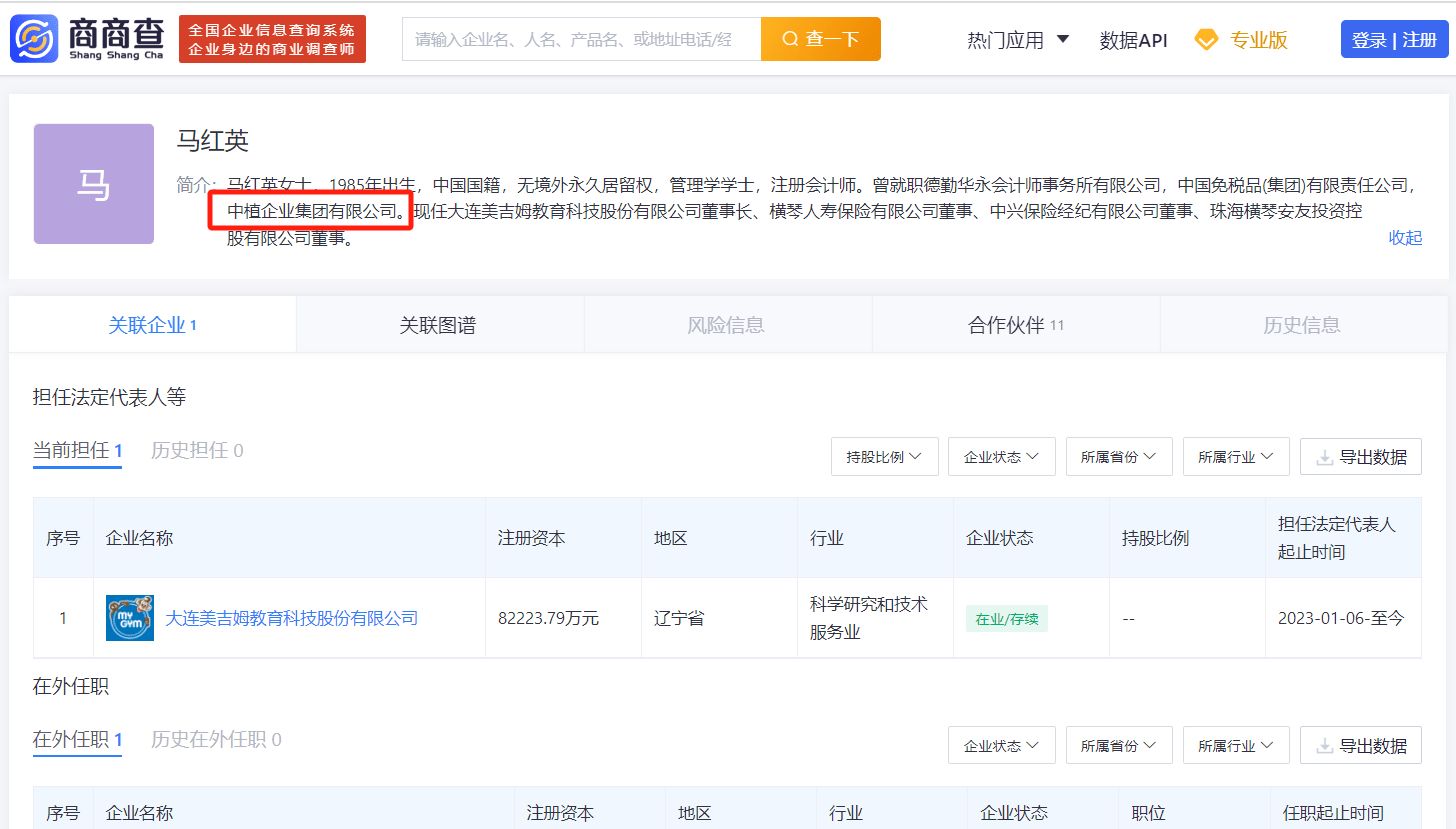Switch to the 历史信息 tab
1456x829 pixels.
[1302, 325]
